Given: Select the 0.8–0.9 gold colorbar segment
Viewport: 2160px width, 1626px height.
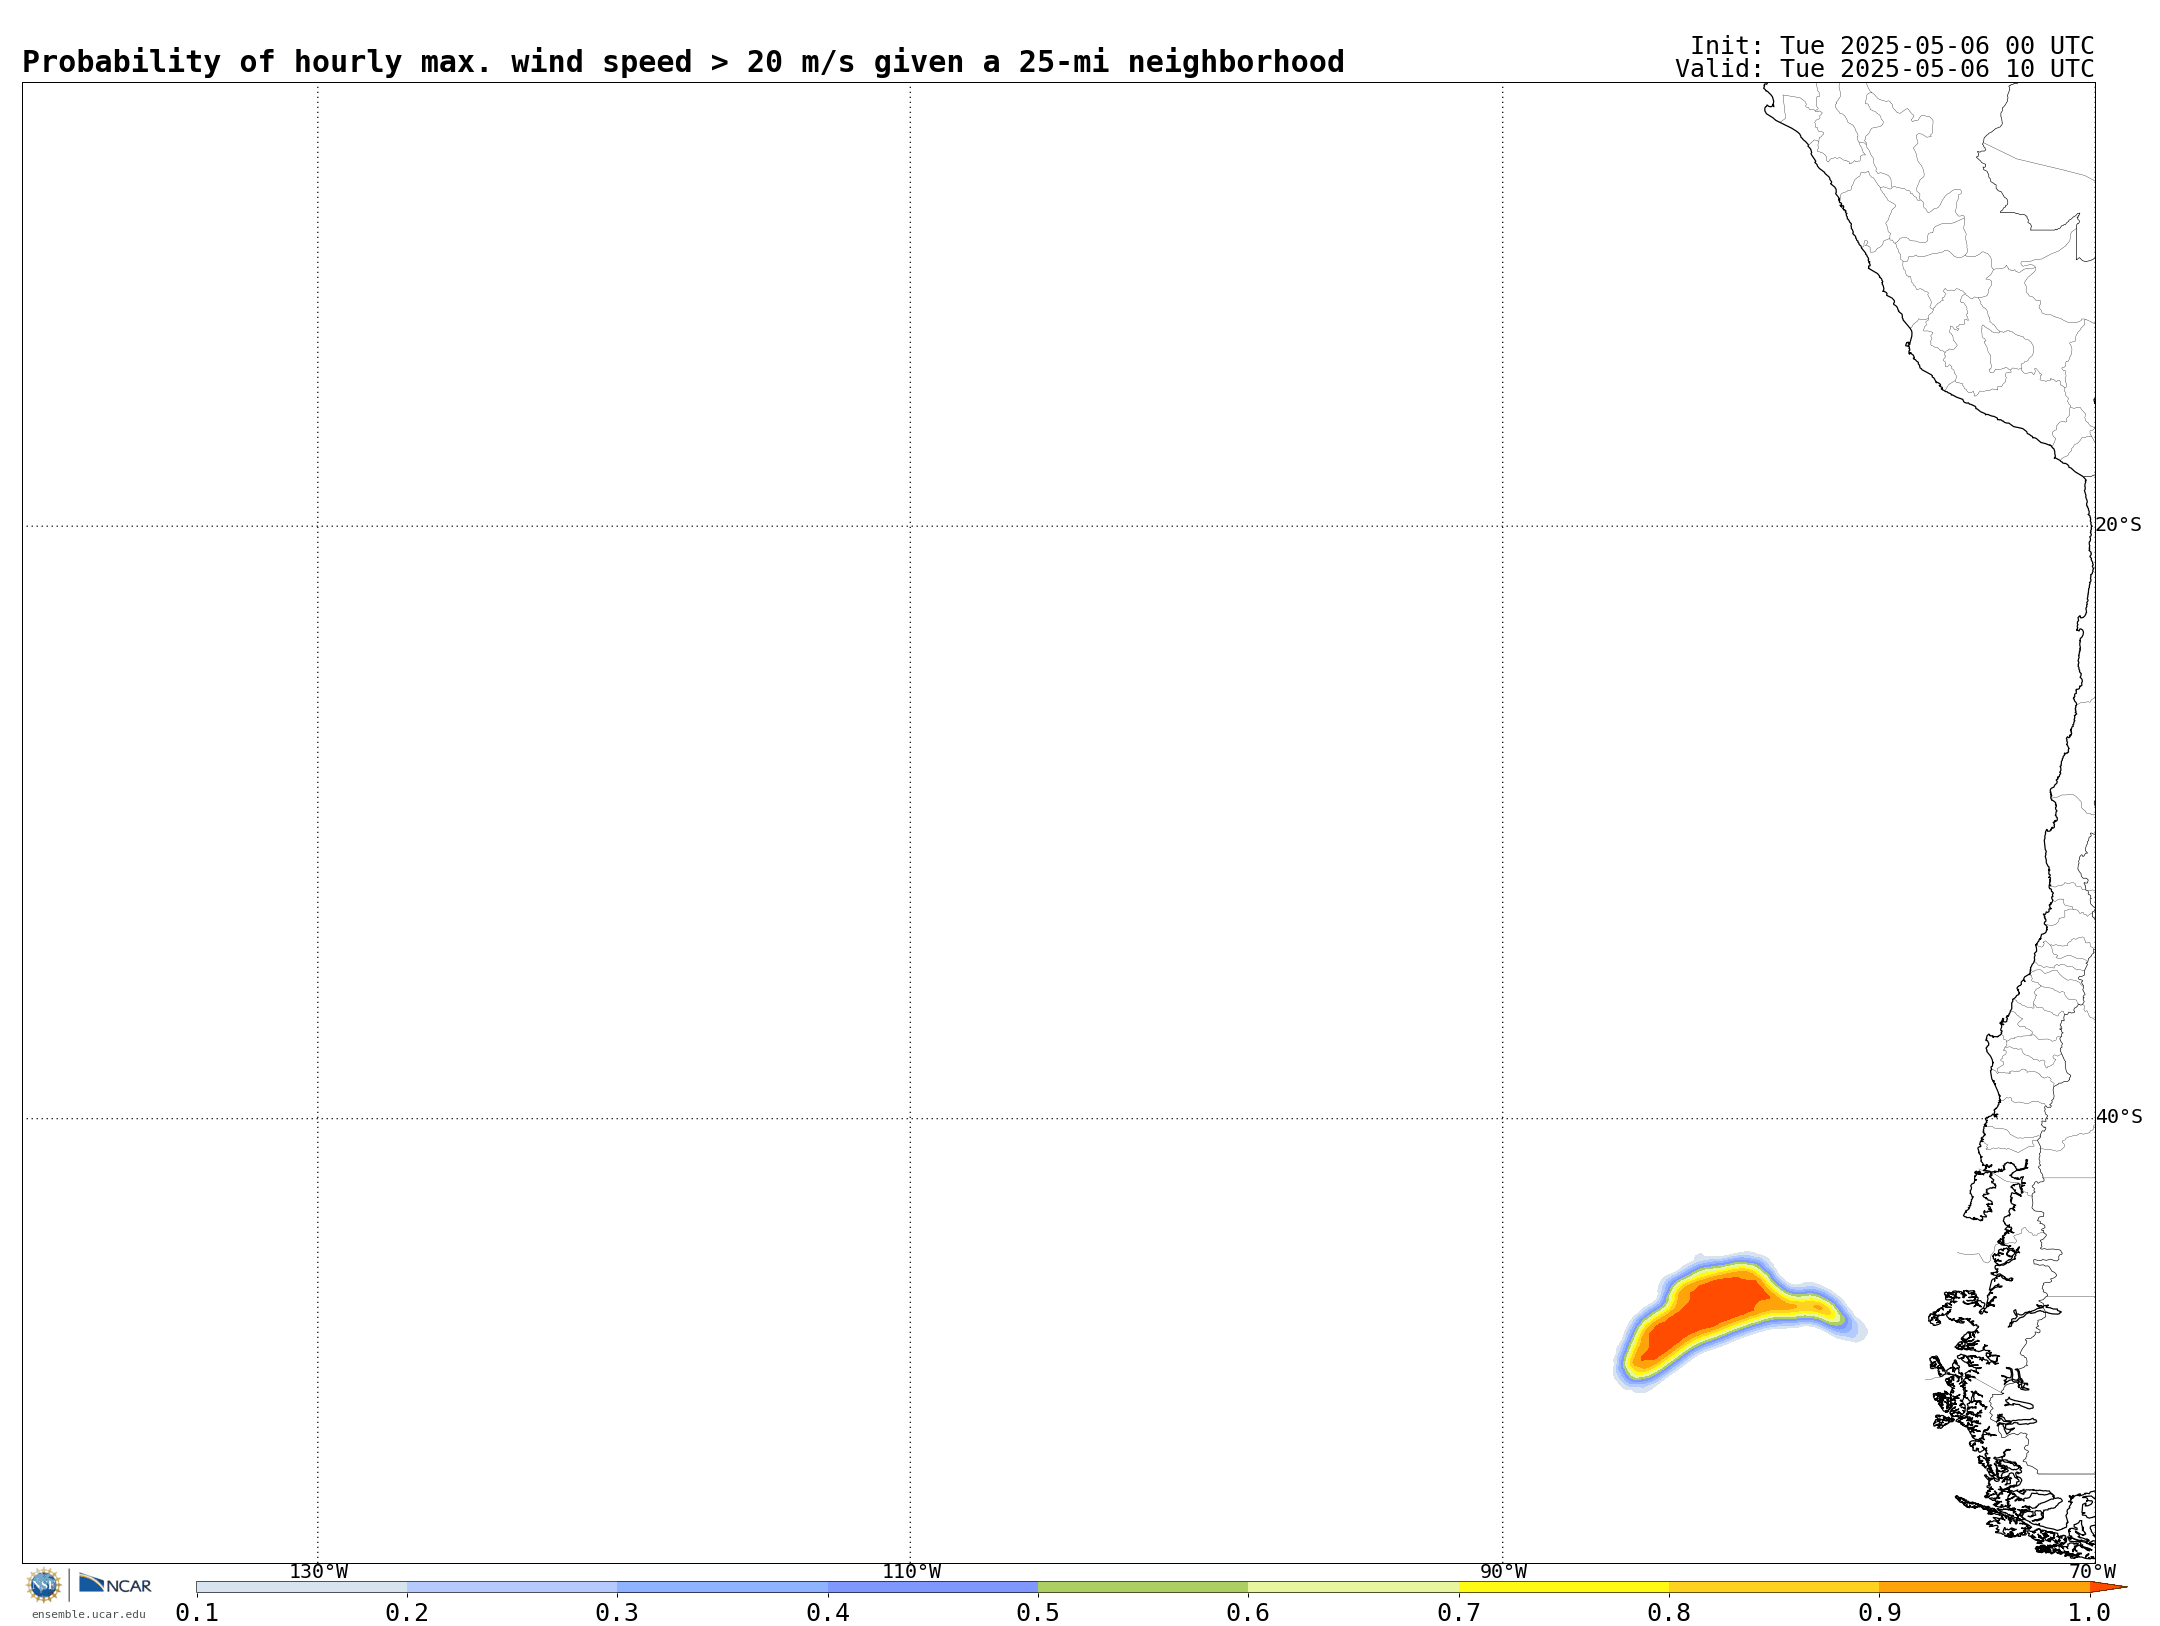Looking at the screenshot, I should coord(1774,1587).
